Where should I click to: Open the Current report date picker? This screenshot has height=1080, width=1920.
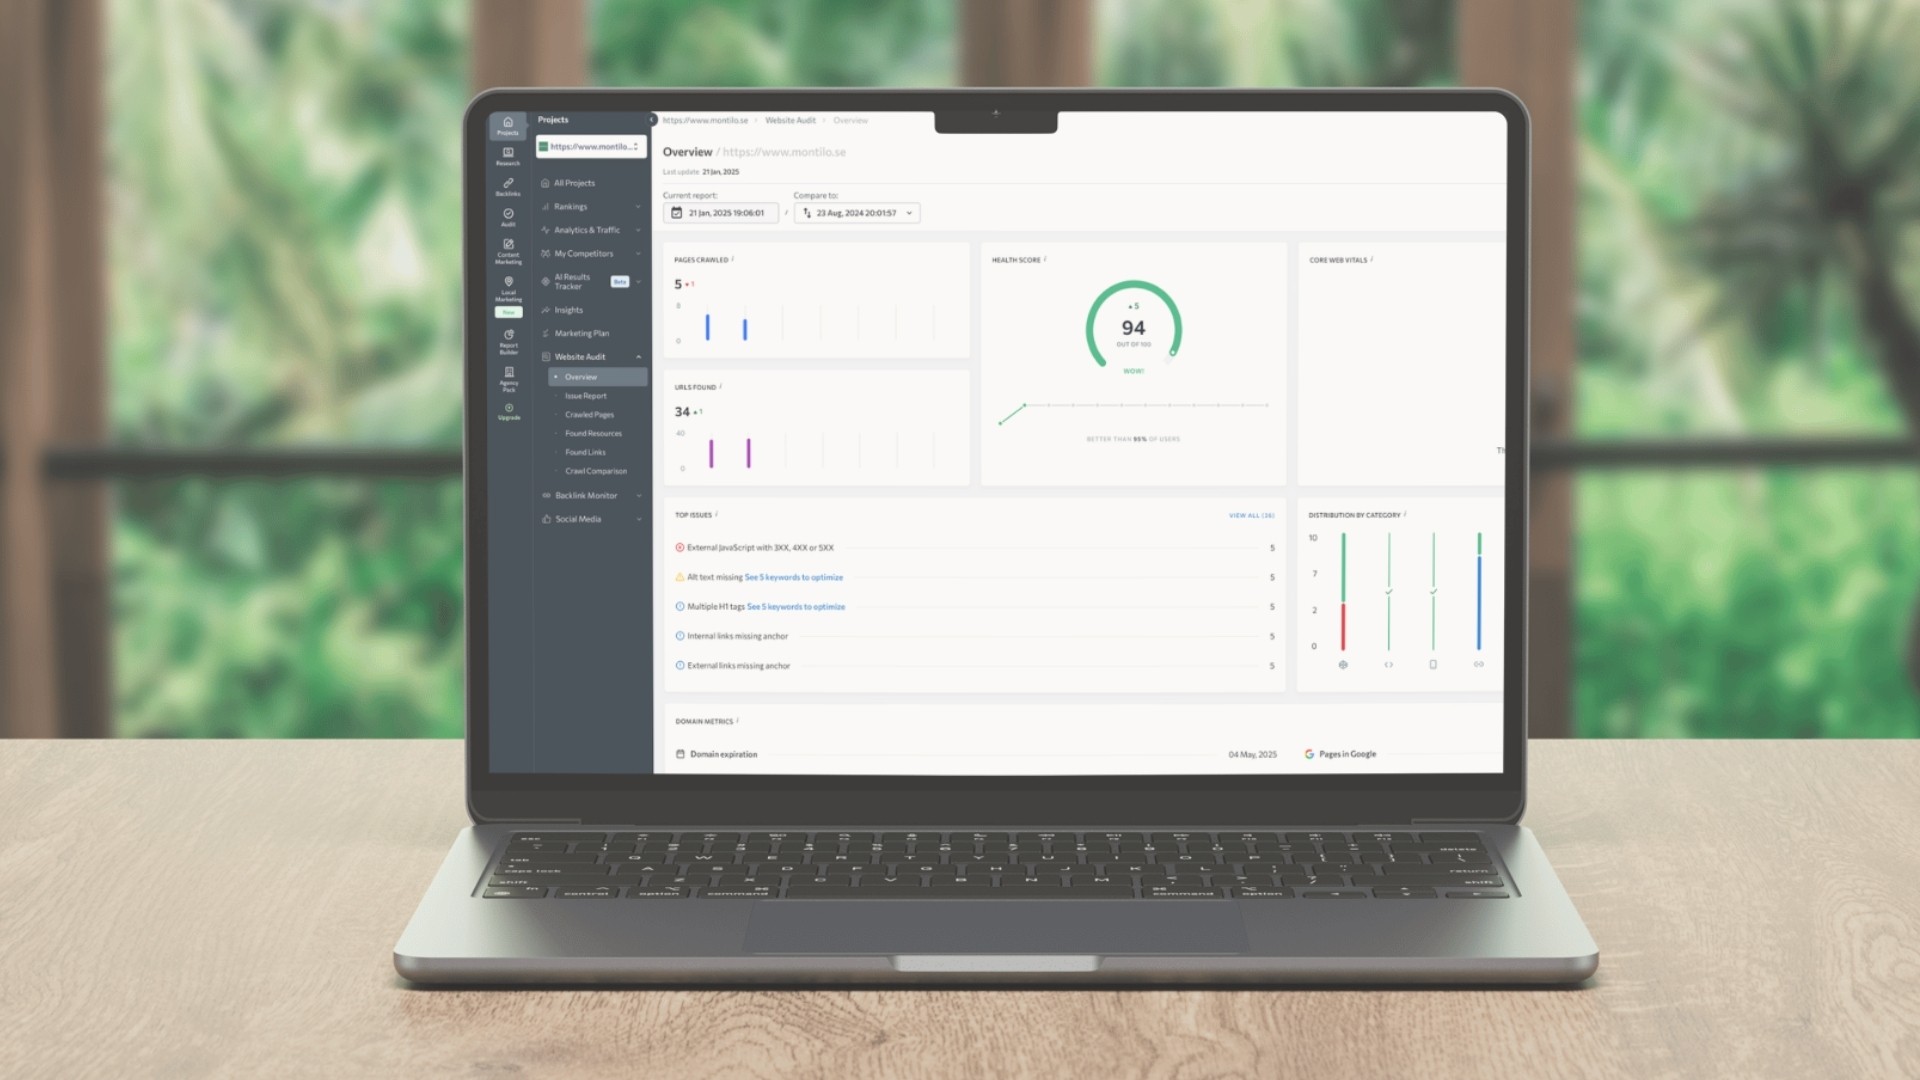(720, 213)
